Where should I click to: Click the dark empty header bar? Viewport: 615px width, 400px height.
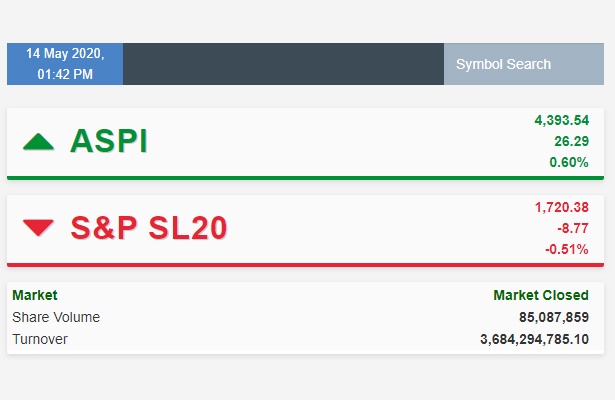pyautogui.click(x=284, y=64)
